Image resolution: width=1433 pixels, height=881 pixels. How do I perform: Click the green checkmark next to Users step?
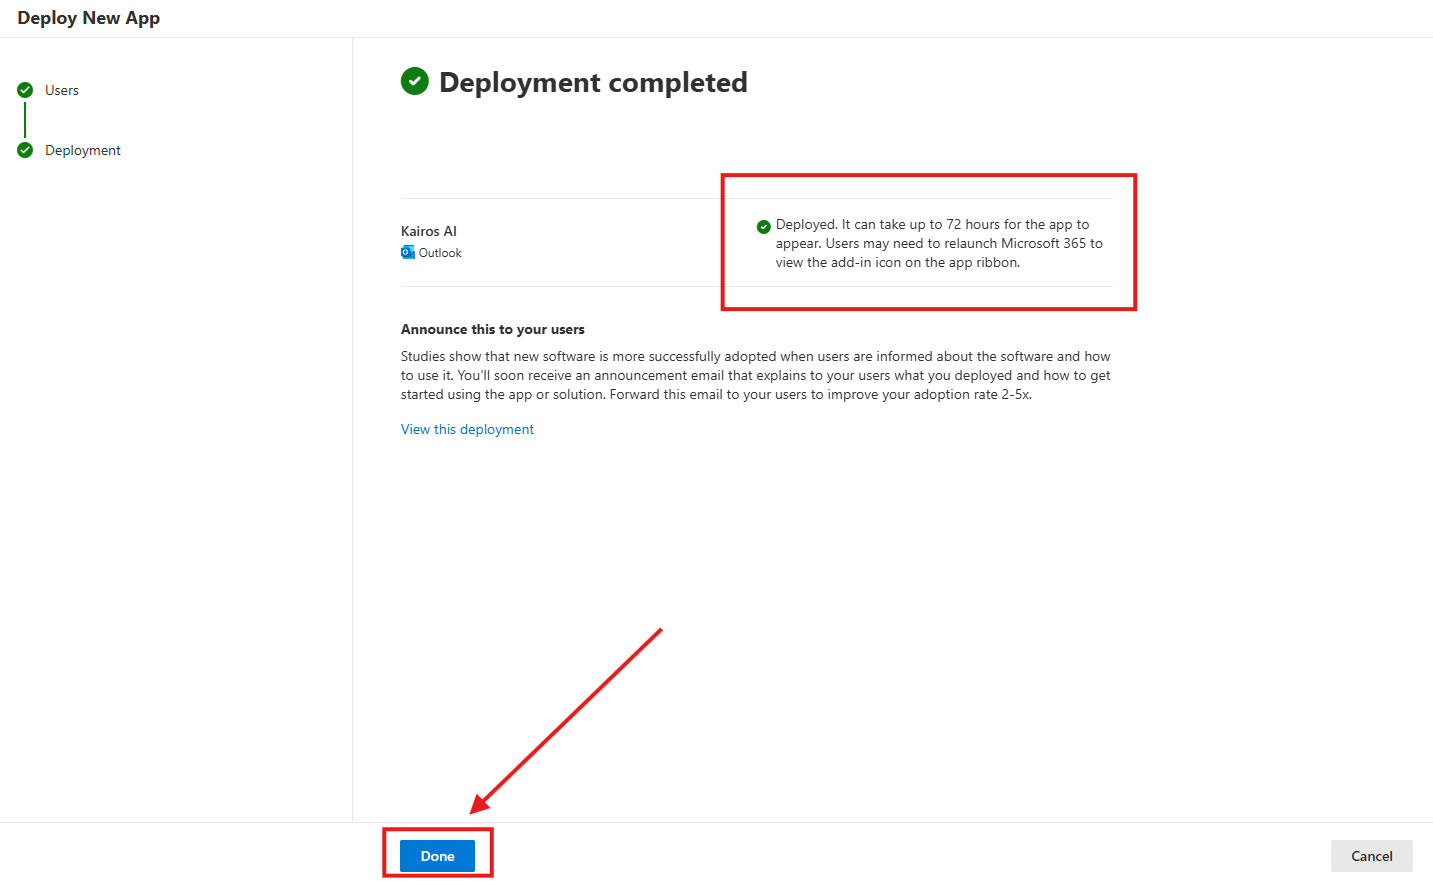click(x=25, y=90)
